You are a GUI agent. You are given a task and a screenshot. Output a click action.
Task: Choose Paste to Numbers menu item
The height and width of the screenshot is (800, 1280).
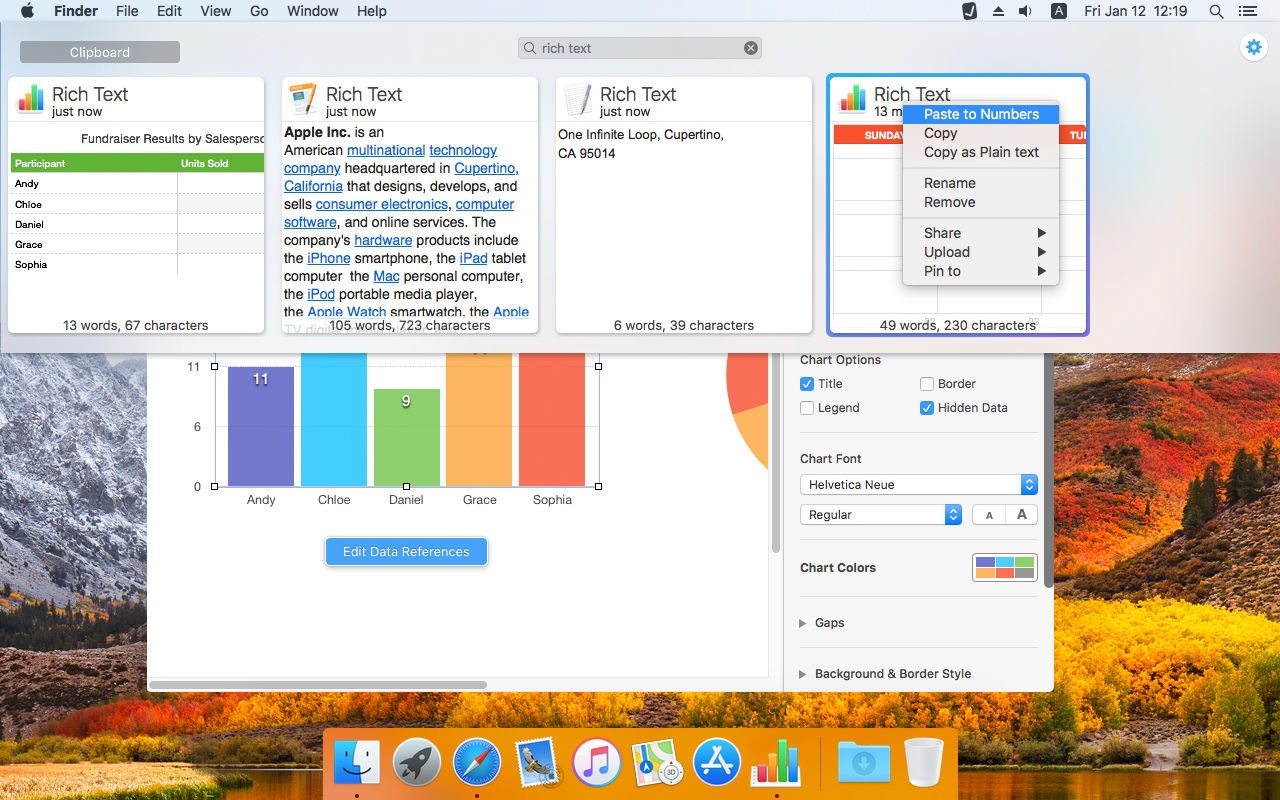tap(981, 114)
